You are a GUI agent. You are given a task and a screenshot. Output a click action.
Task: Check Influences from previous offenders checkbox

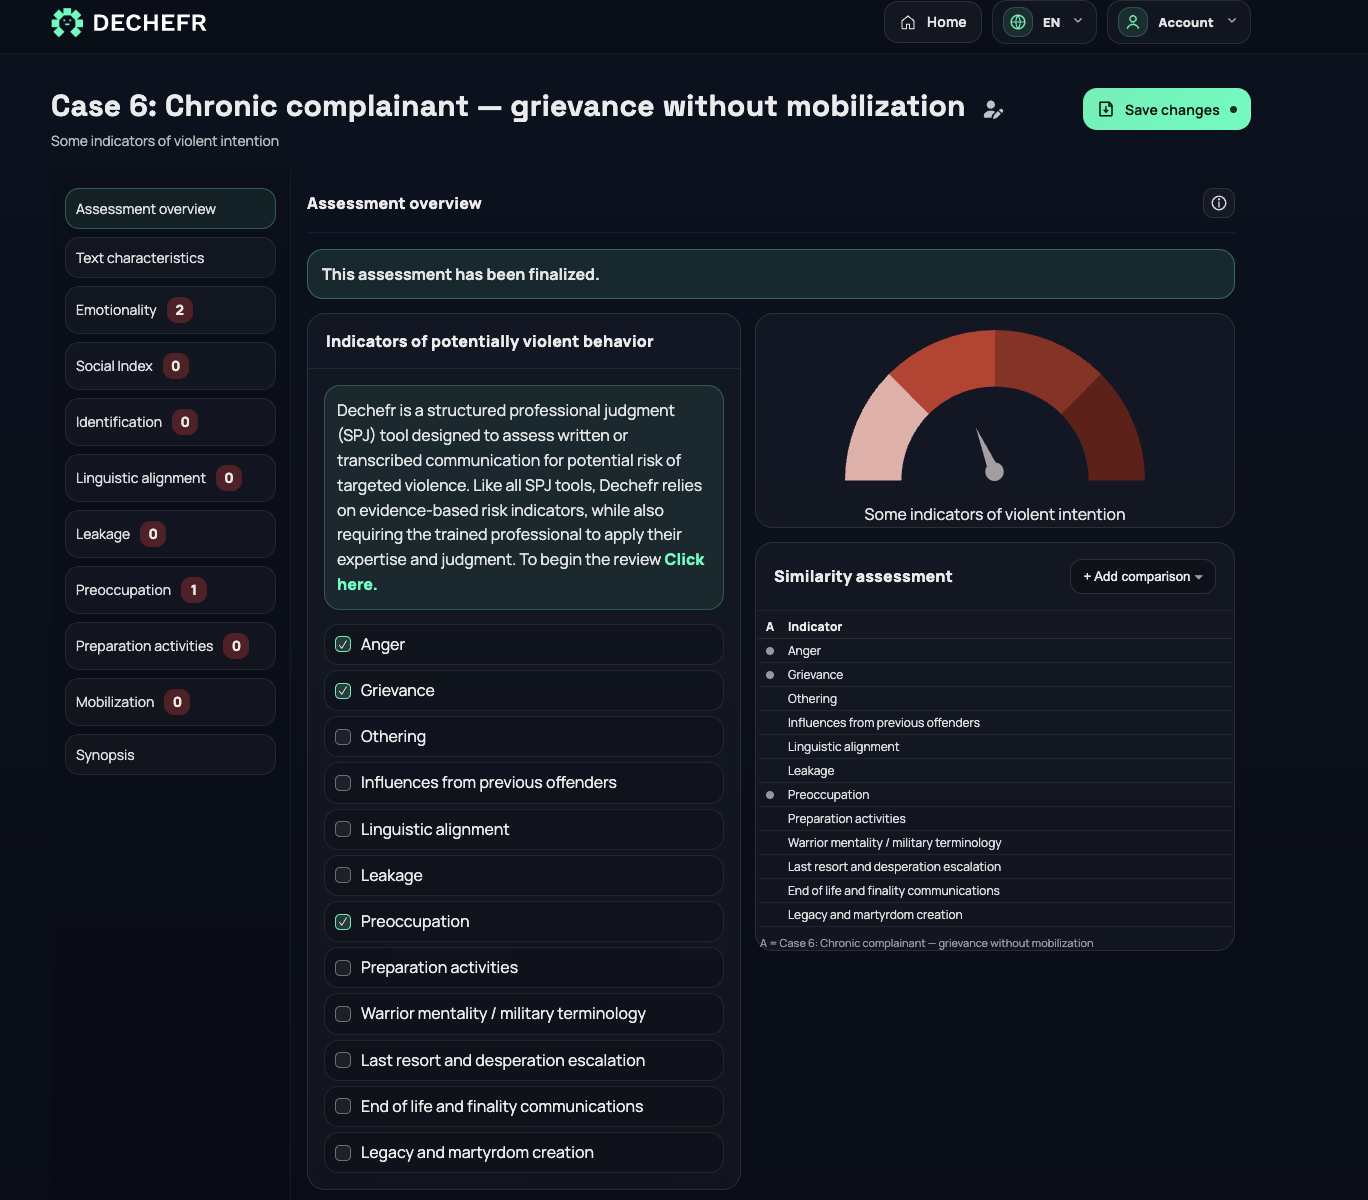tap(343, 783)
